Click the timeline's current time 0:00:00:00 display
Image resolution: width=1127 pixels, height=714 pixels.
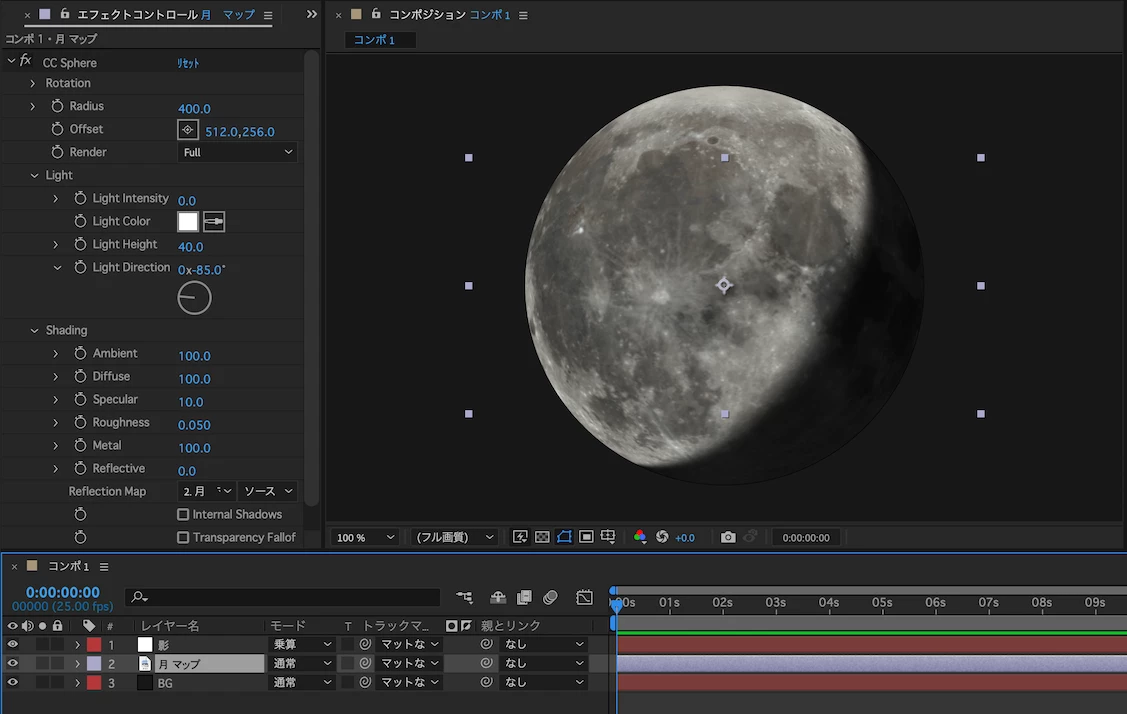click(x=62, y=592)
